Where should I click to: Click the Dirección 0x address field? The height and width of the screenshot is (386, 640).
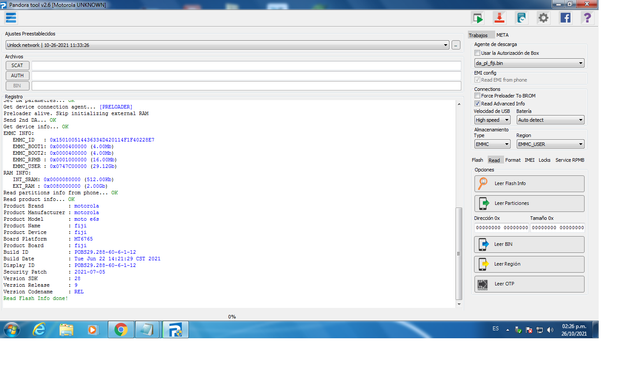[x=502, y=228]
